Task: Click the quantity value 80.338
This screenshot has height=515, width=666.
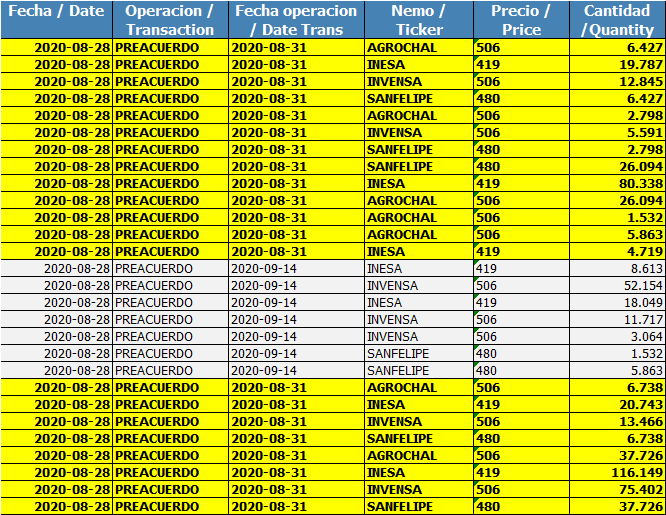Action: 618,184
